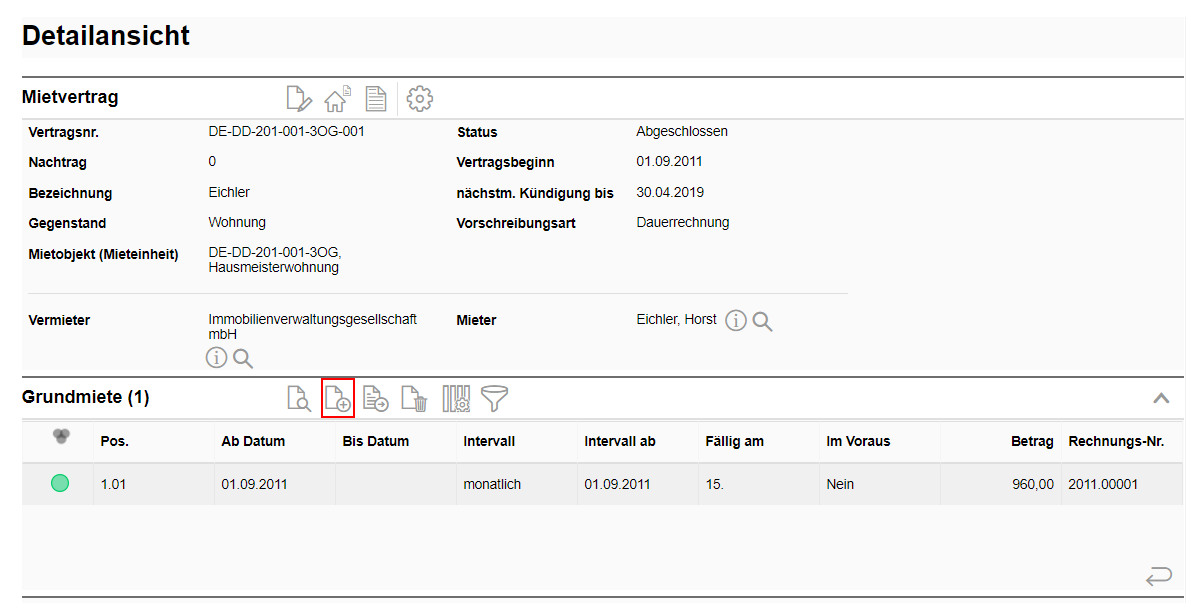Screen dimensions: 1186x603
Task: Click the view Grundmiete magnifier document icon
Action: [x=298, y=399]
